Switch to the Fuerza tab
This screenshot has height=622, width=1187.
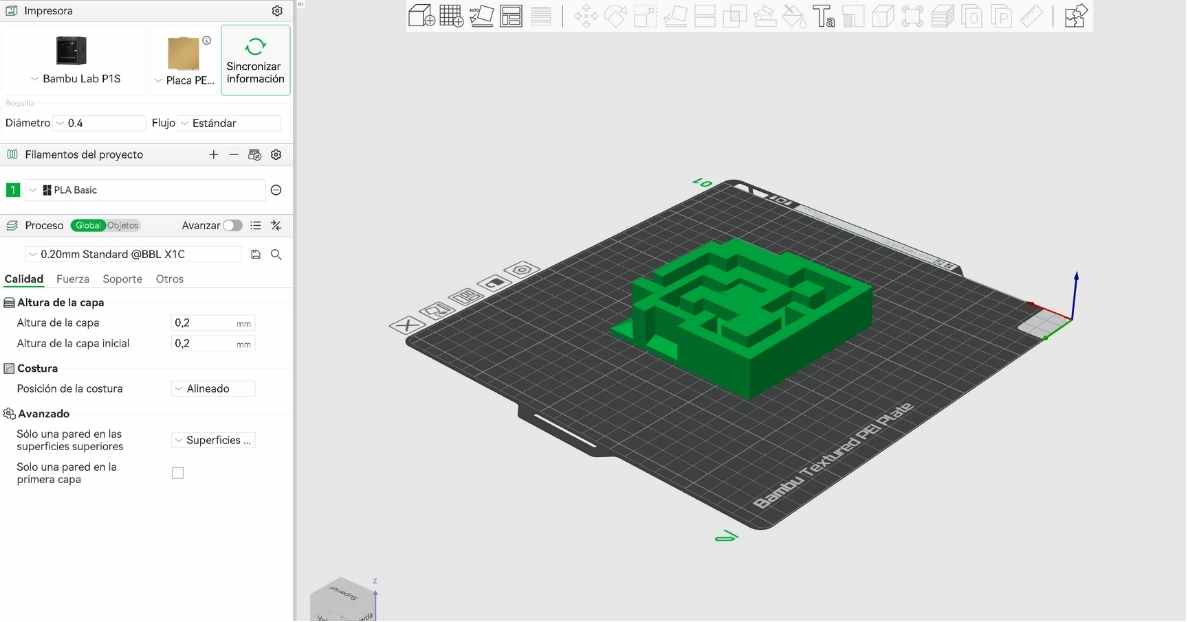pos(72,279)
